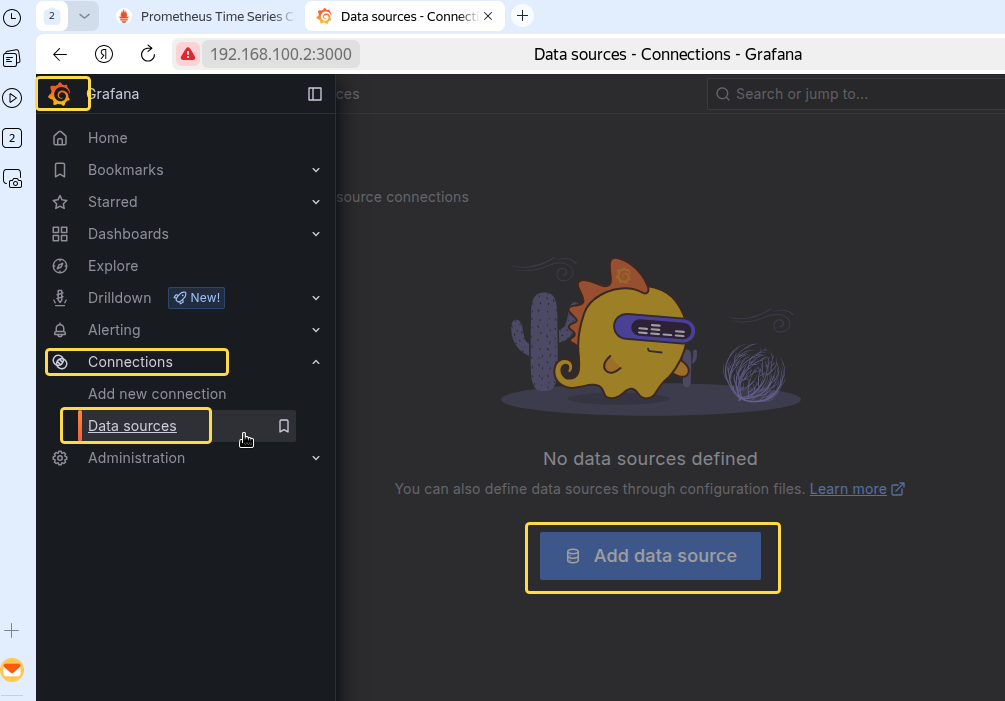1005x701 pixels.
Task: Expand the Dashboards chevron
Action: (316, 234)
